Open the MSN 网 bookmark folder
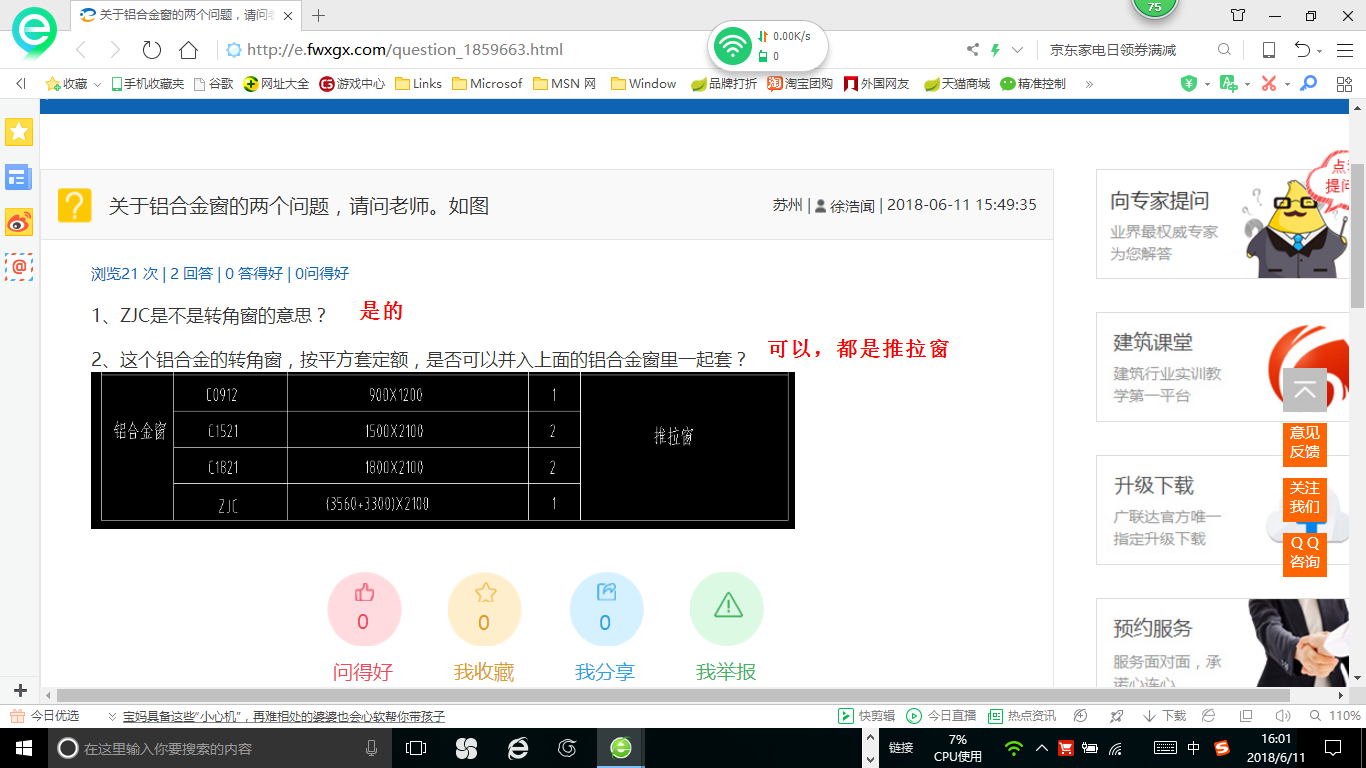The width and height of the screenshot is (1366, 768). [x=565, y=84]
